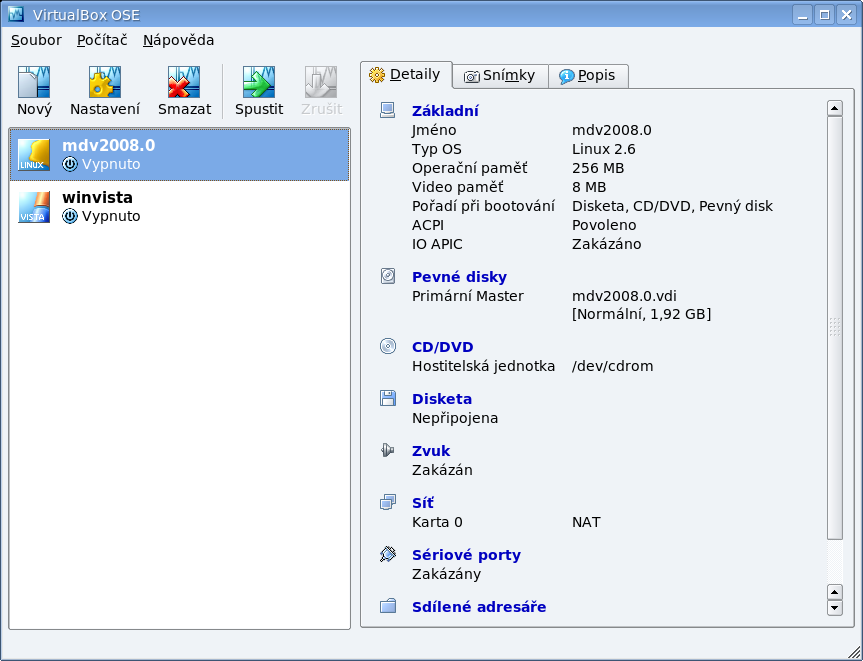Click the serial port icon beside Sériové porty
Viewport: 863px width, 661px height.
point(387,554)
